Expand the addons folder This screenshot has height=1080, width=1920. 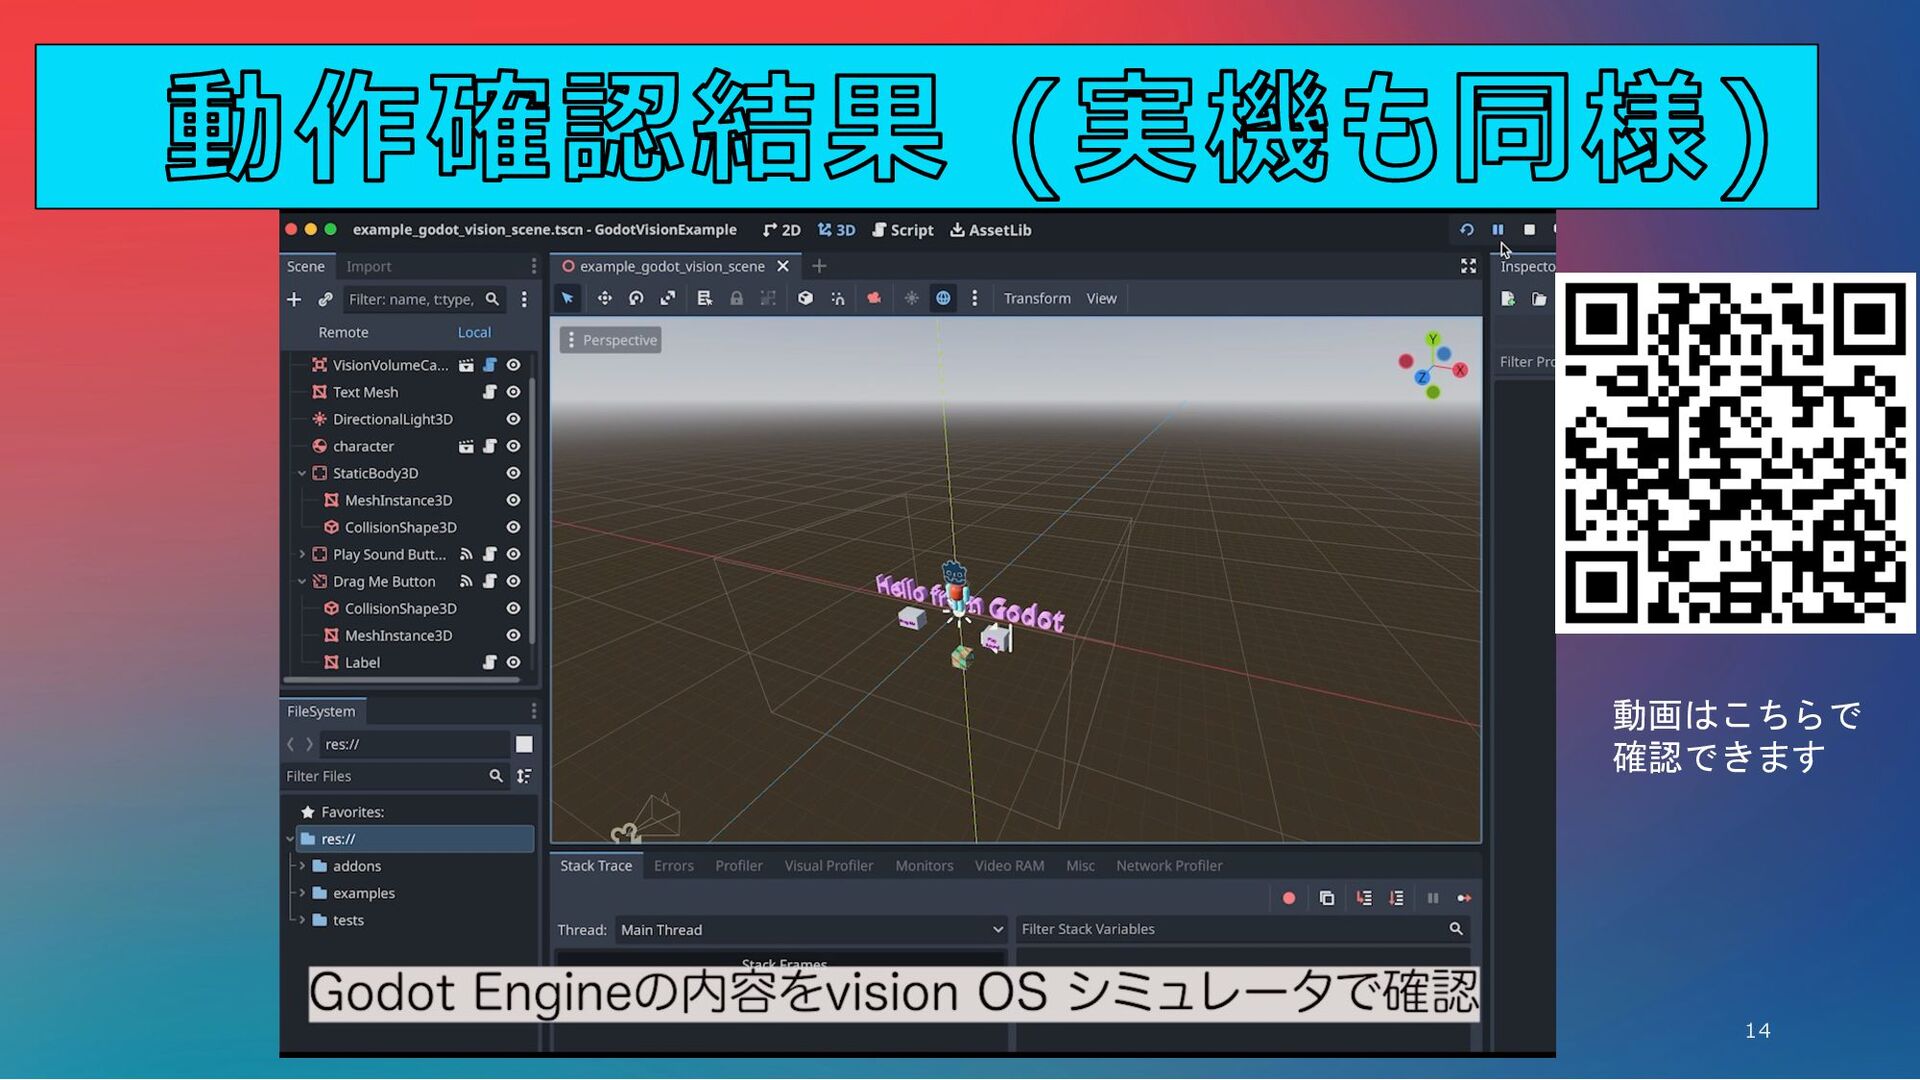click(302, 866)
